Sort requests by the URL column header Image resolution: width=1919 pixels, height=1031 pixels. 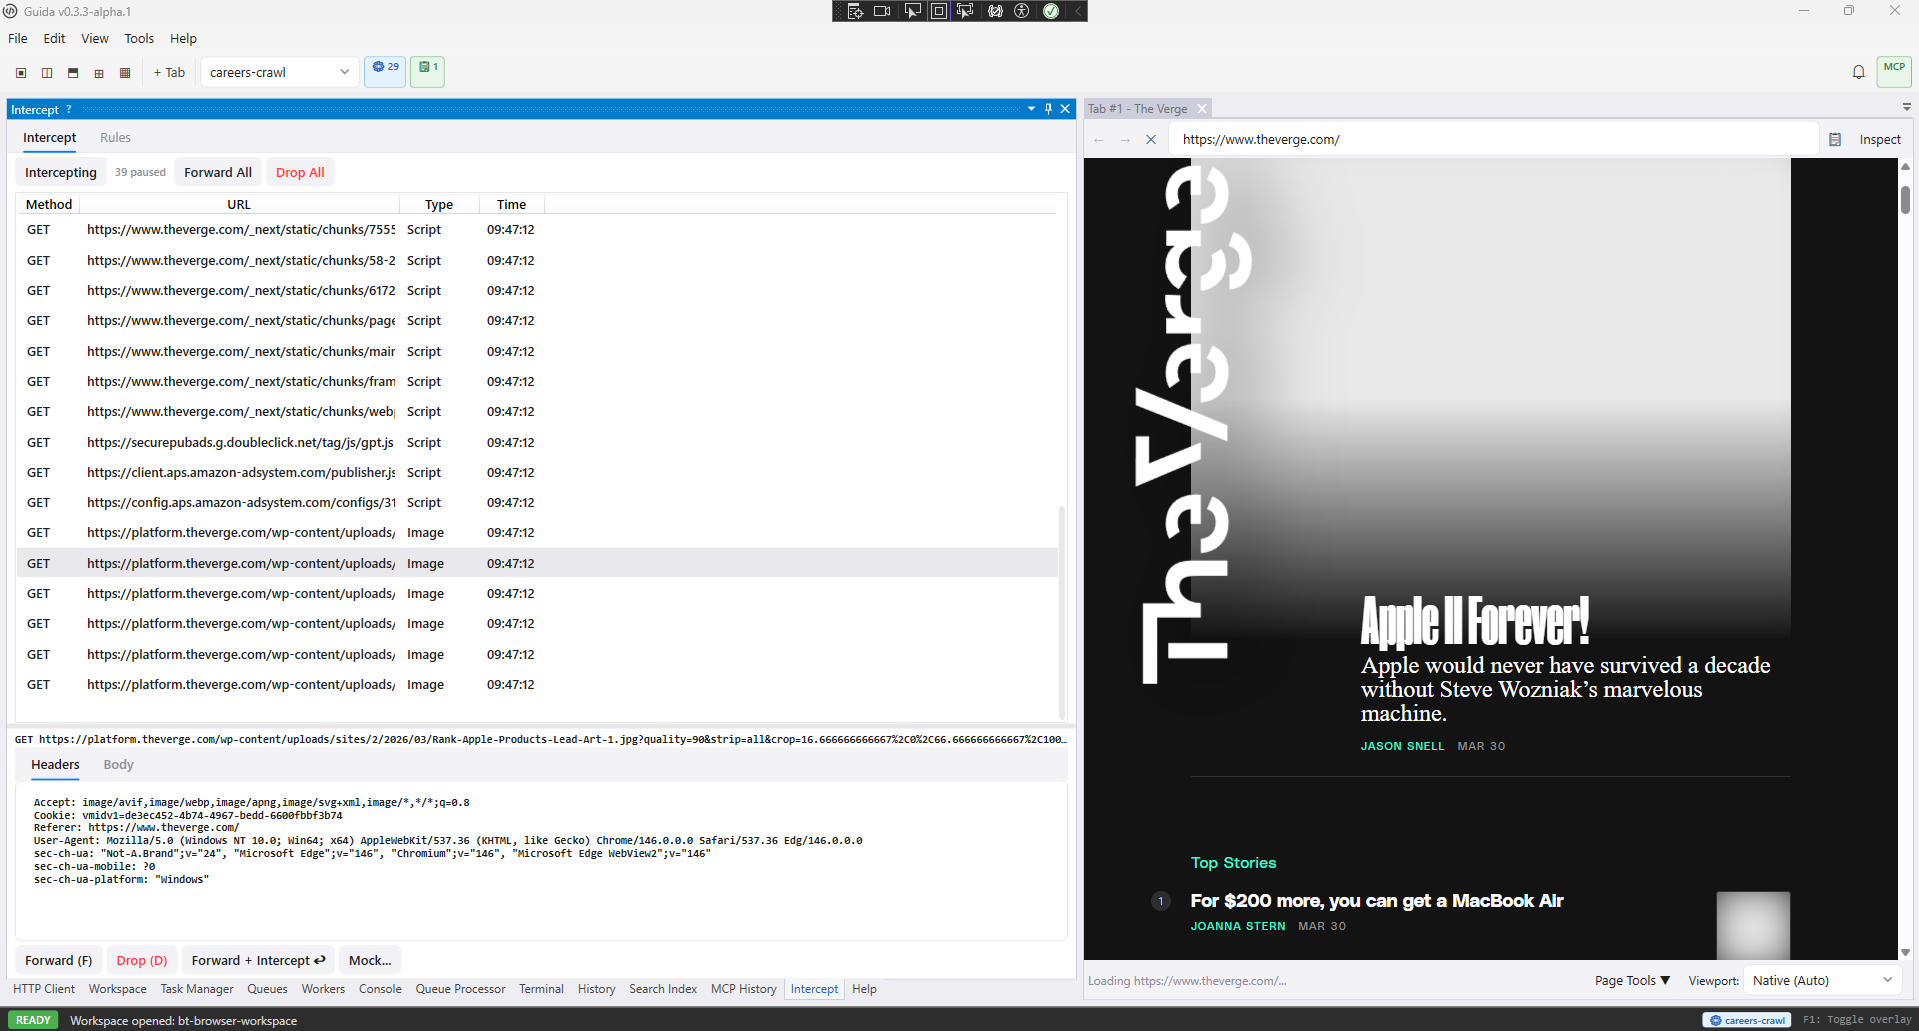[239, 204]
